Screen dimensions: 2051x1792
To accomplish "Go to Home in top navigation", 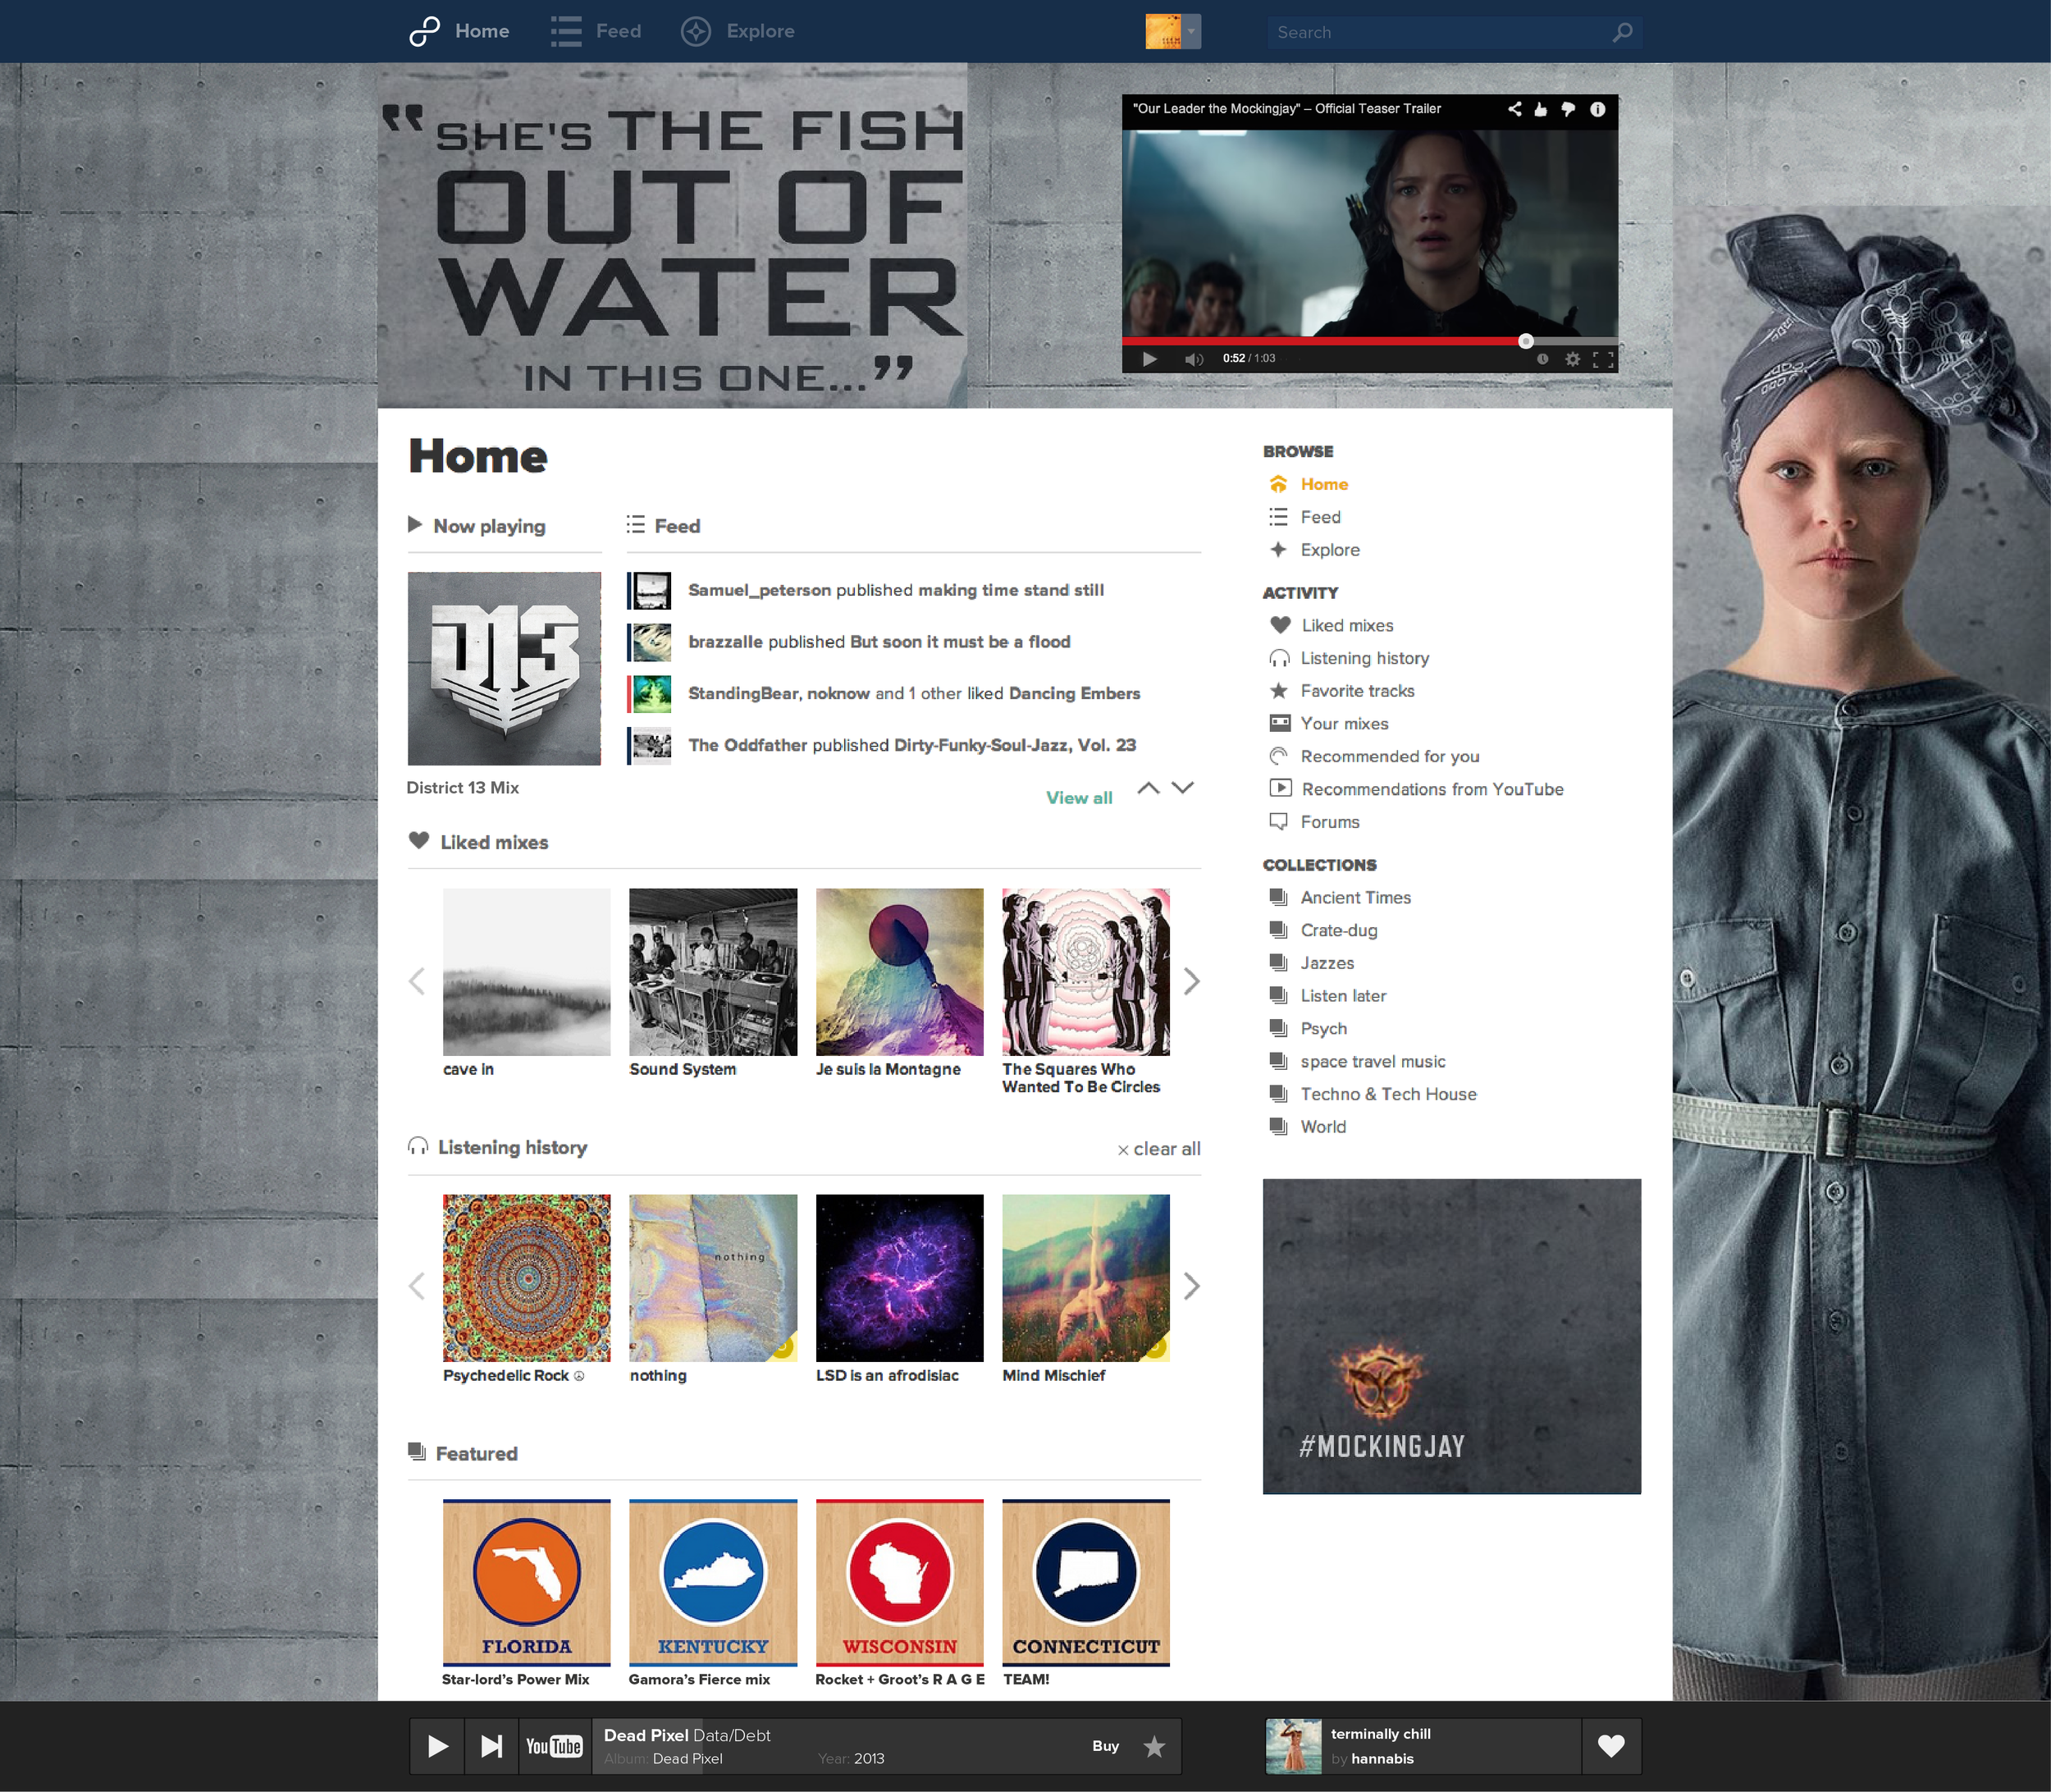I will click(482, 31).
